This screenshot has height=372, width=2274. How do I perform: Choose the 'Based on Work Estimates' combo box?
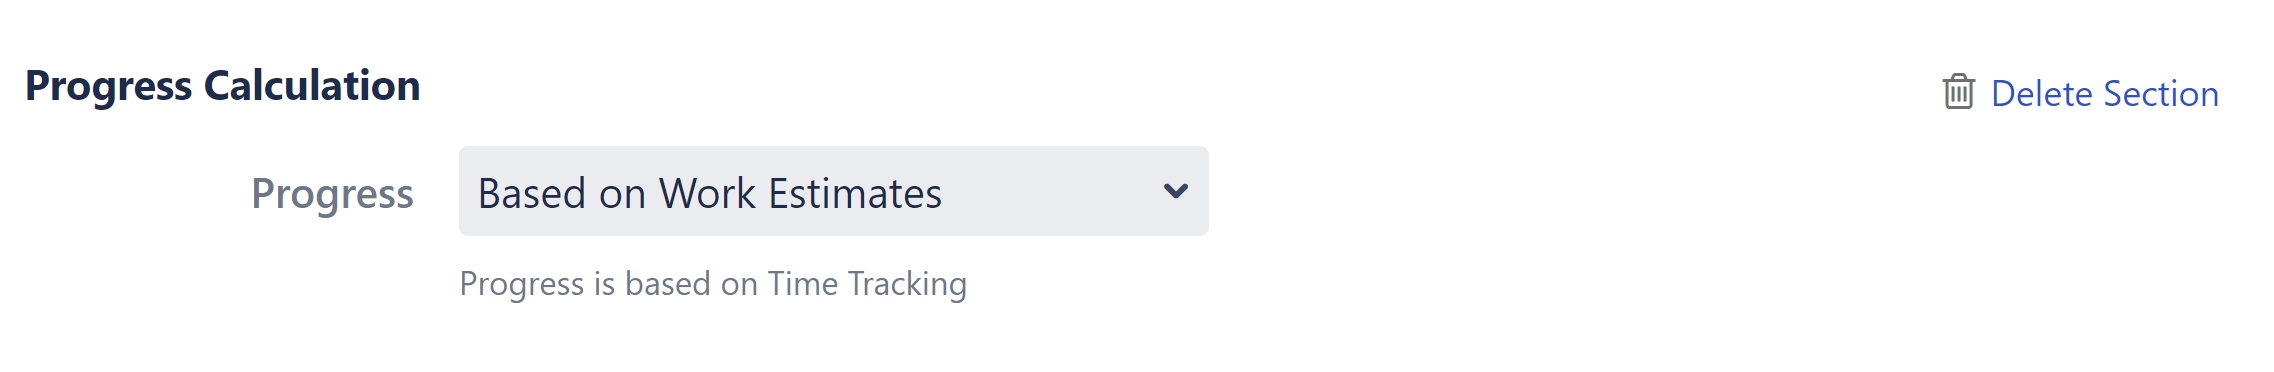click(x=833, y=191)
